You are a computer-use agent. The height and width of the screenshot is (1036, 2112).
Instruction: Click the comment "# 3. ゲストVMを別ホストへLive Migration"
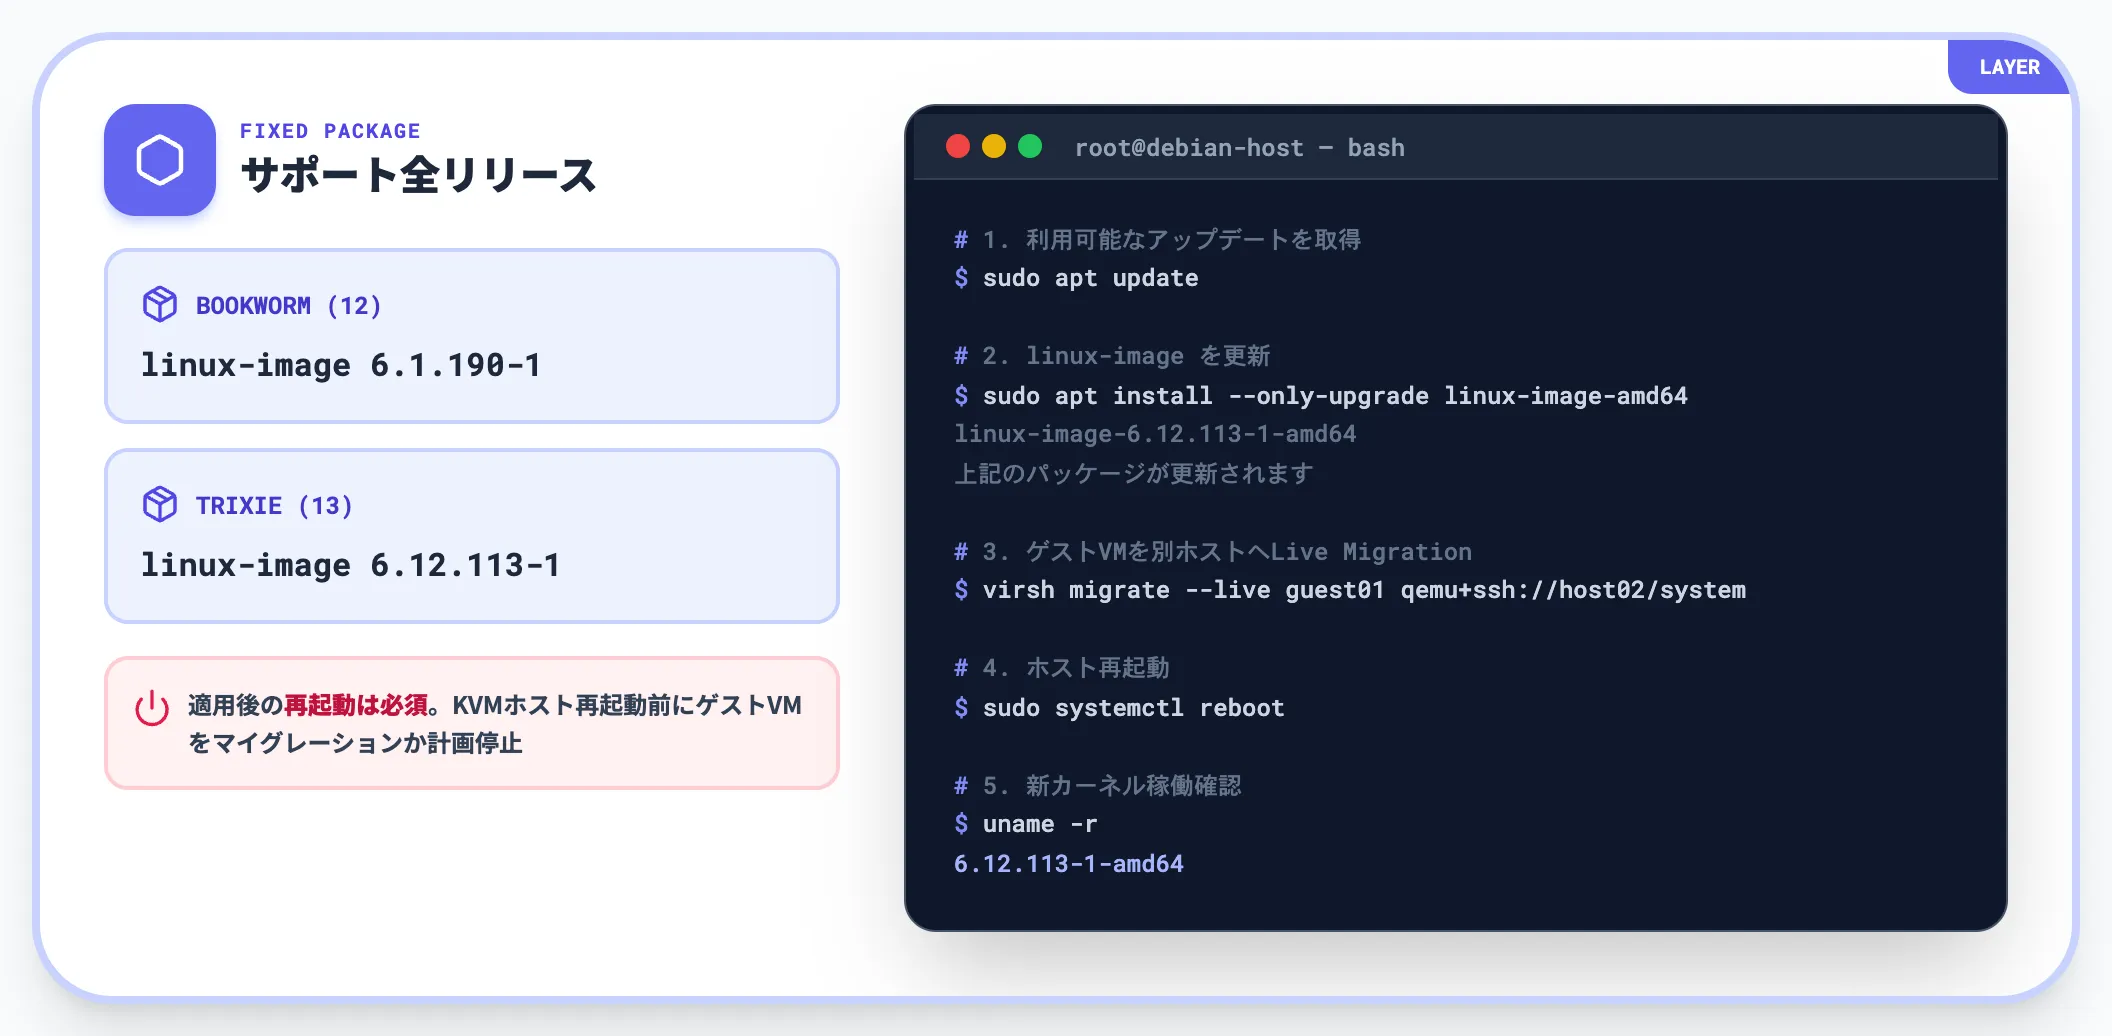pos(1213,552)
